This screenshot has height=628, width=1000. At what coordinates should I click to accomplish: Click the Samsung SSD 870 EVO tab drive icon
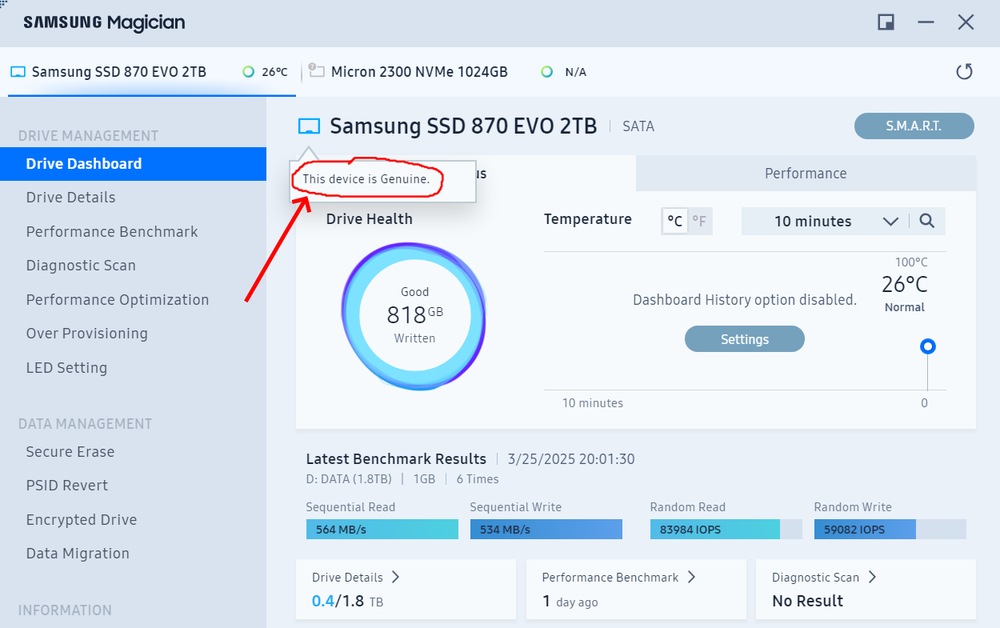coord(18,72)
